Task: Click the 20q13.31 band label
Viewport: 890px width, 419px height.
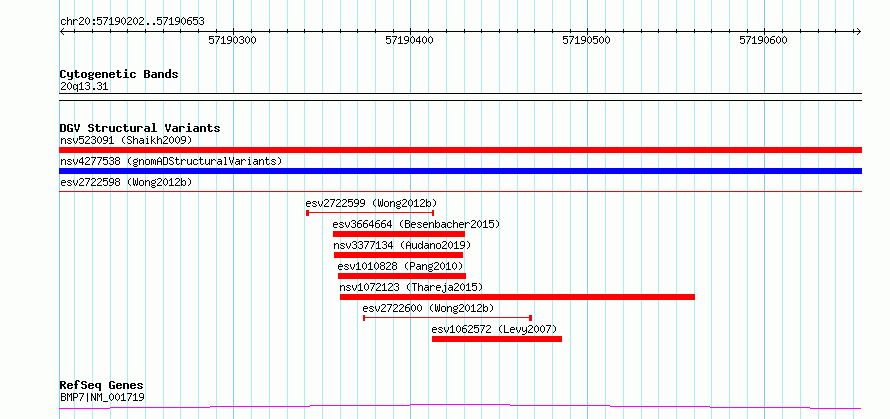Action: click(84, 87)
